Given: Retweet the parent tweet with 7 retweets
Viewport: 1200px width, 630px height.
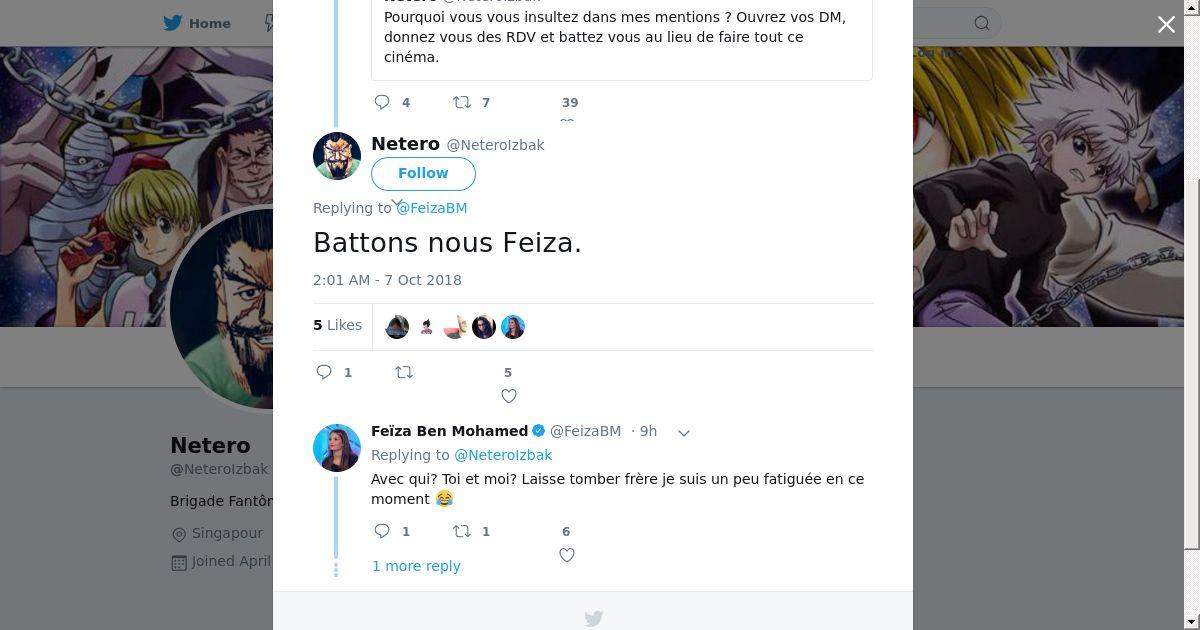Looking at the screenshot, I should tap(462, 102).
